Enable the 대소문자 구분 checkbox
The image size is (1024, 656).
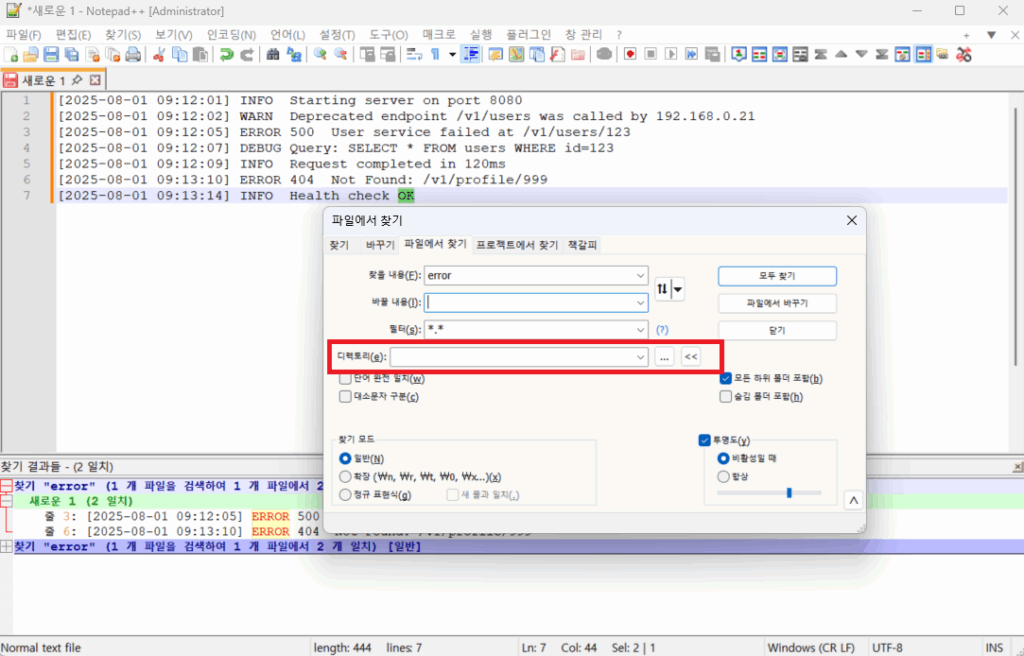[345, 396]
